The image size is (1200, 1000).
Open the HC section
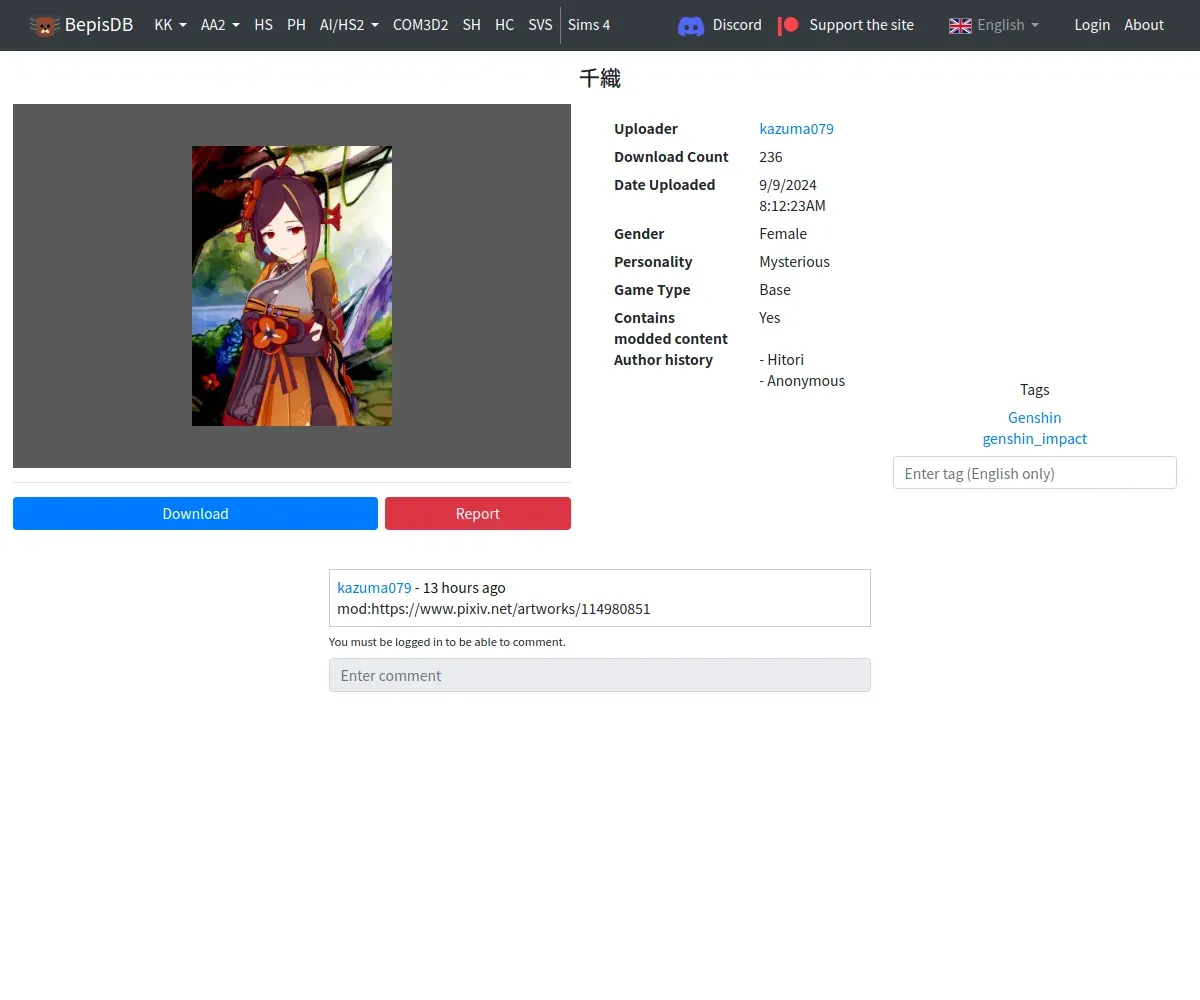pos(504,25)
